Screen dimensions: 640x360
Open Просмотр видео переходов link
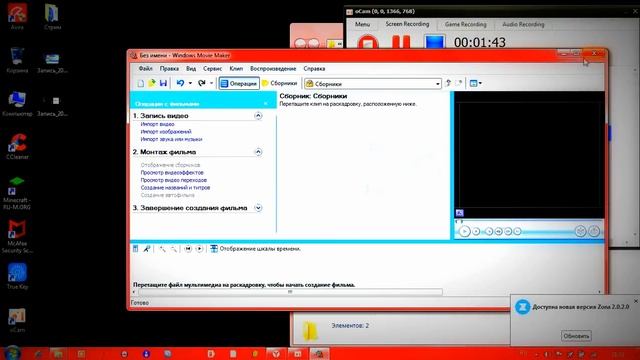point(173,180)
